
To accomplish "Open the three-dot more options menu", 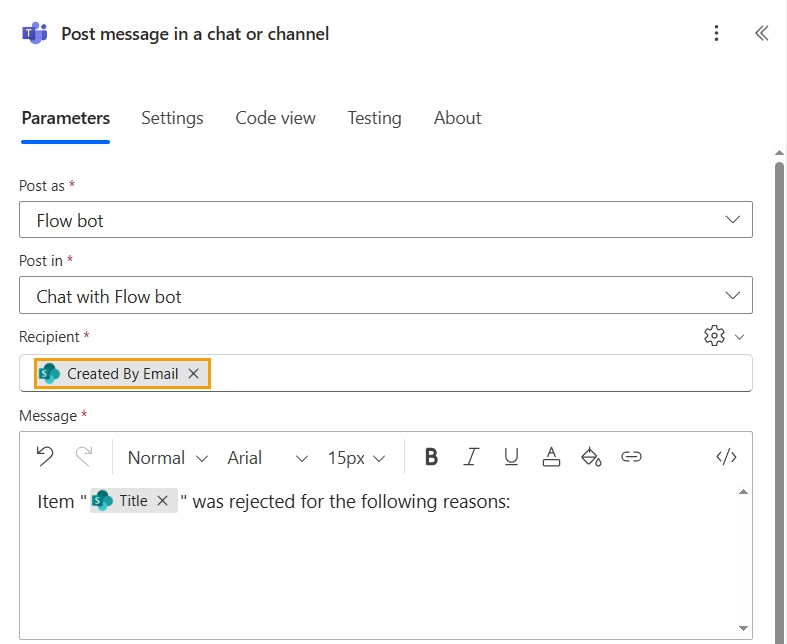I will [x=716, y=33].
